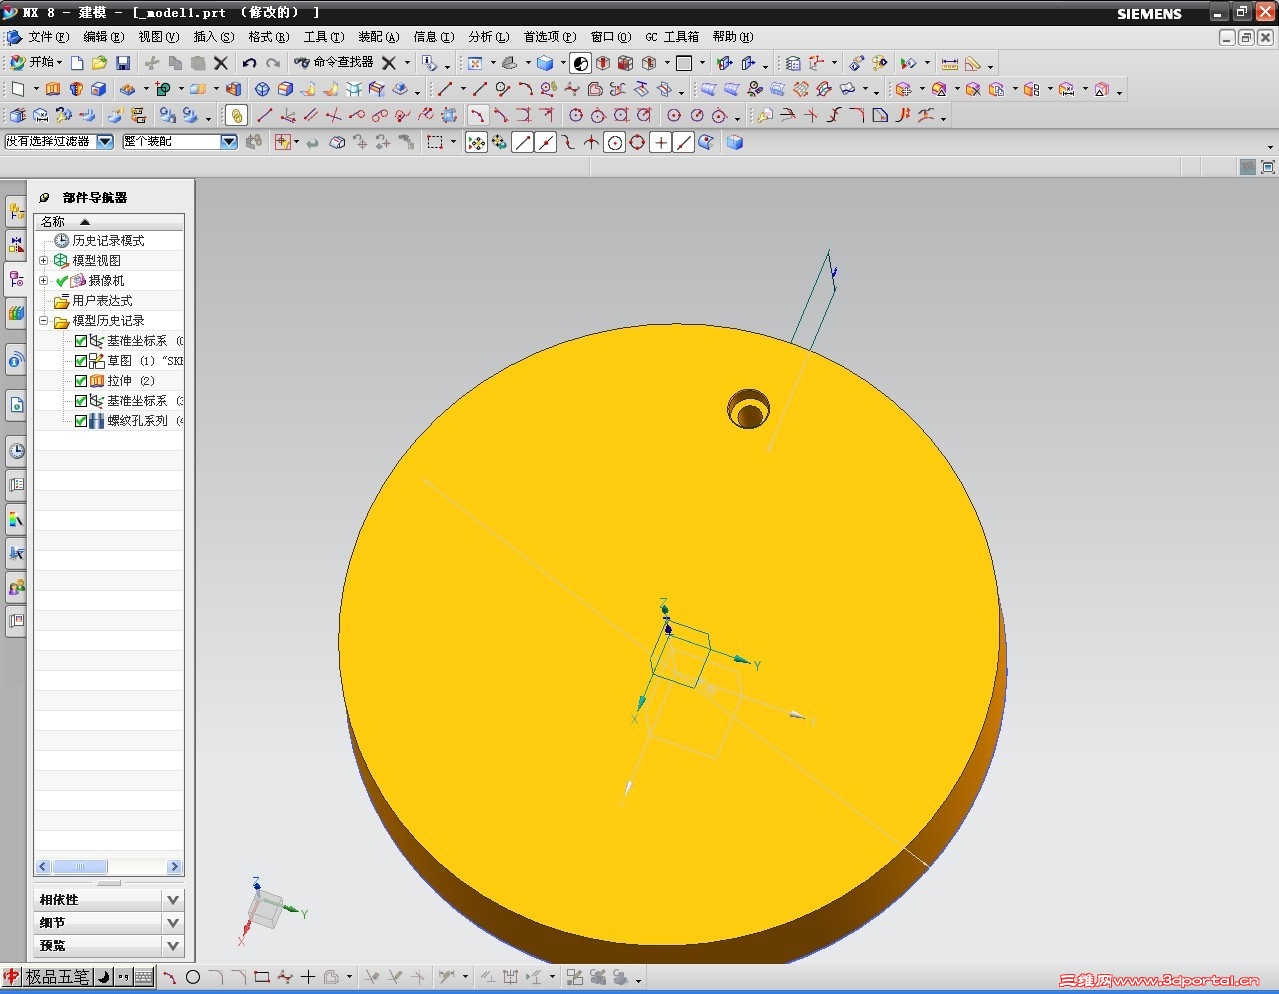Click the threaded hole on the disc
1279x994 pixels.
[749, 409]
